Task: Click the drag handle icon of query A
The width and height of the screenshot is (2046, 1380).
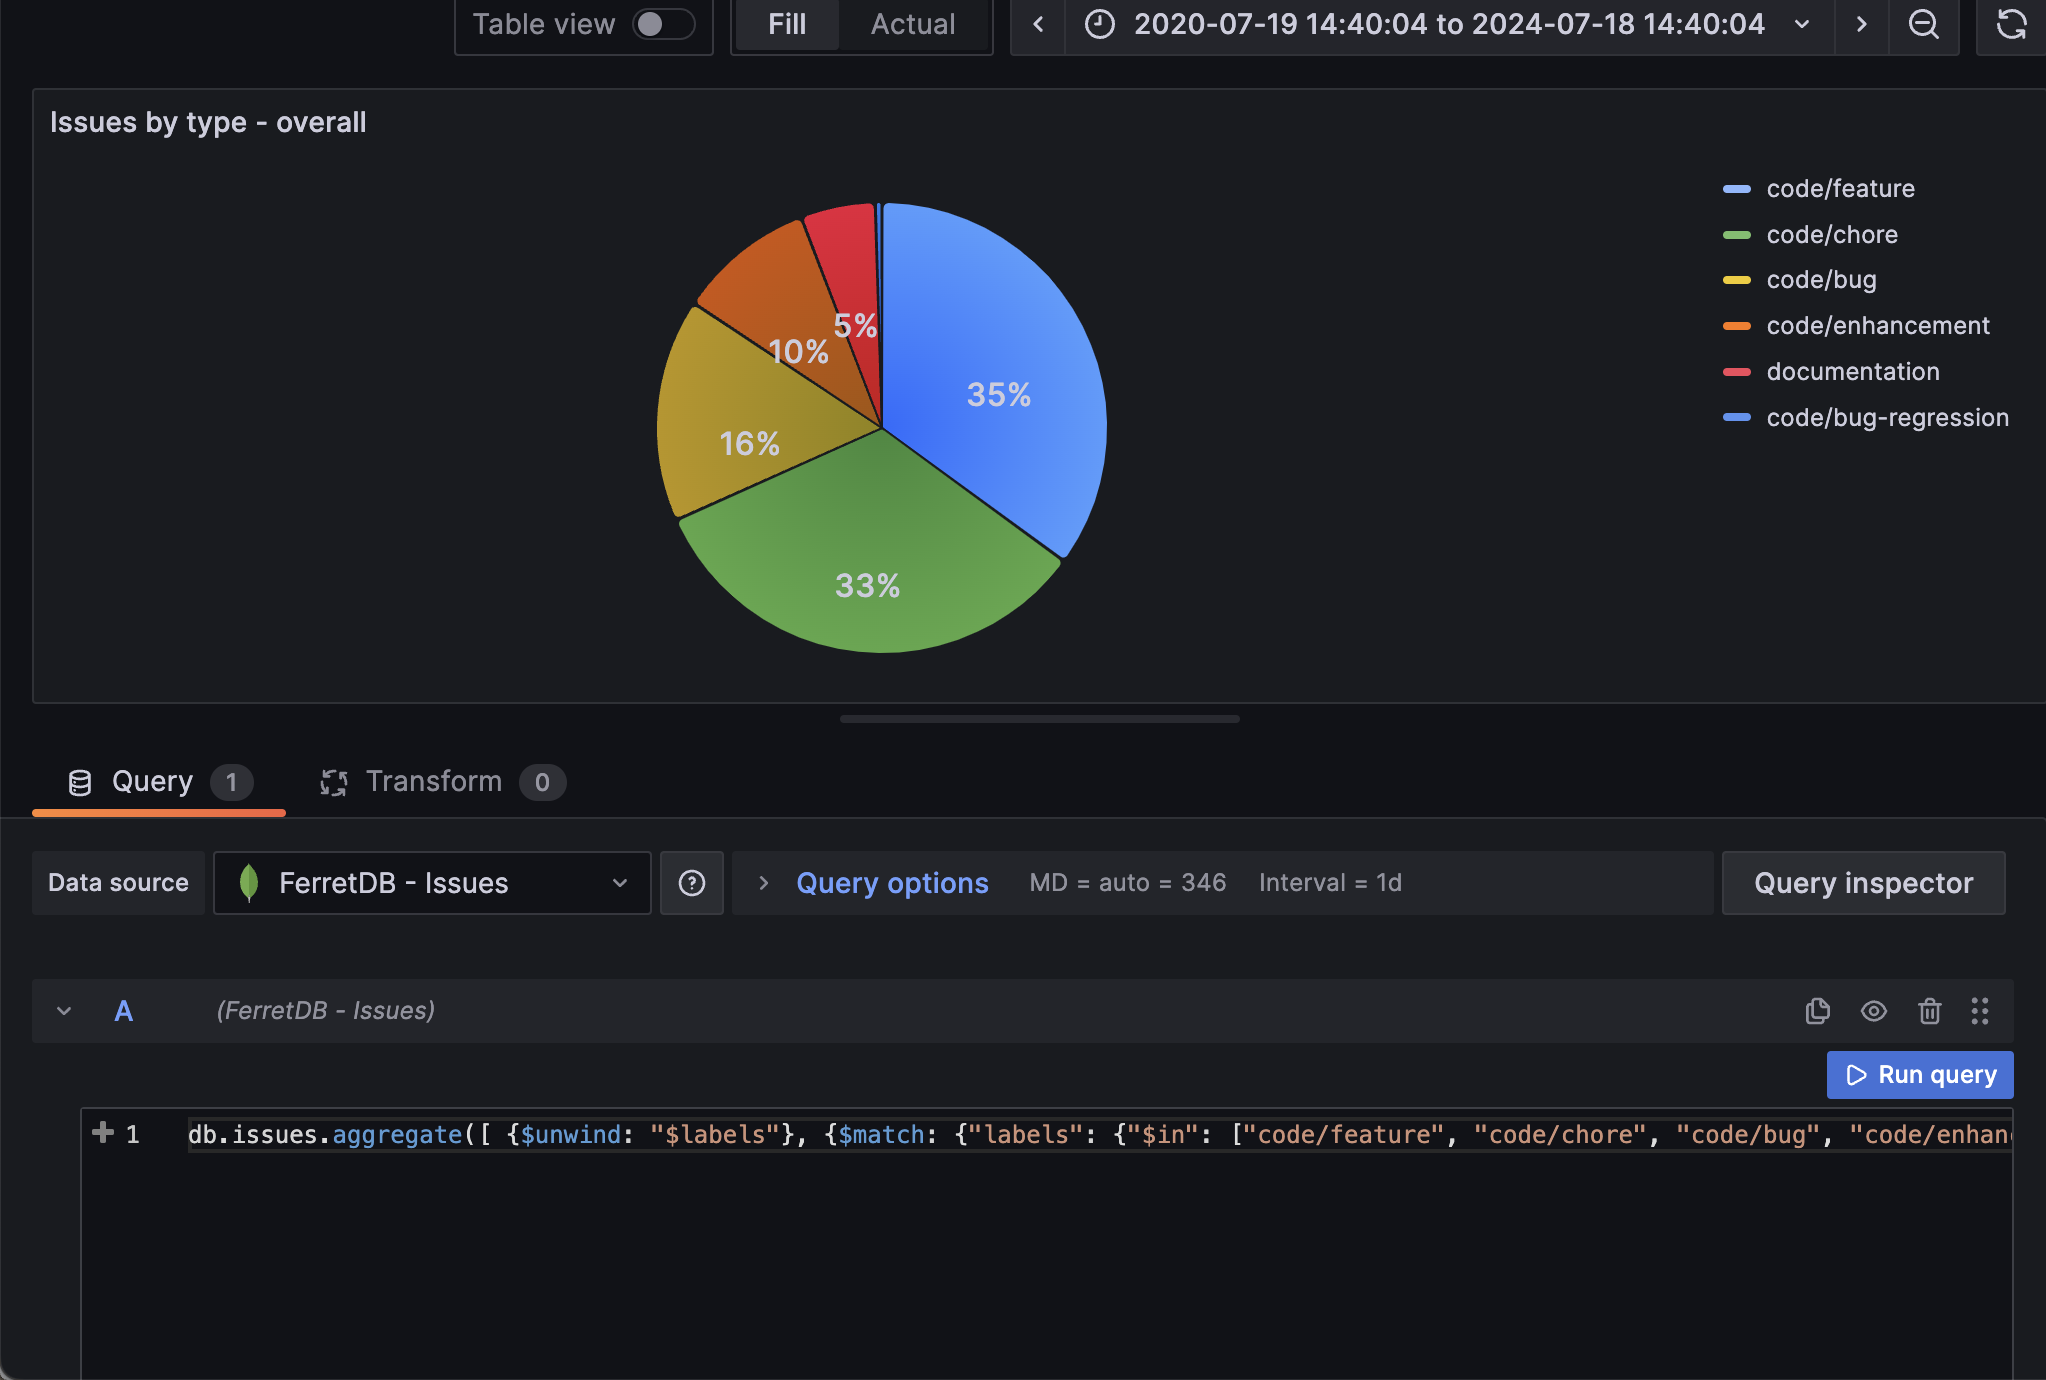Action: tap(1979, 1011)
